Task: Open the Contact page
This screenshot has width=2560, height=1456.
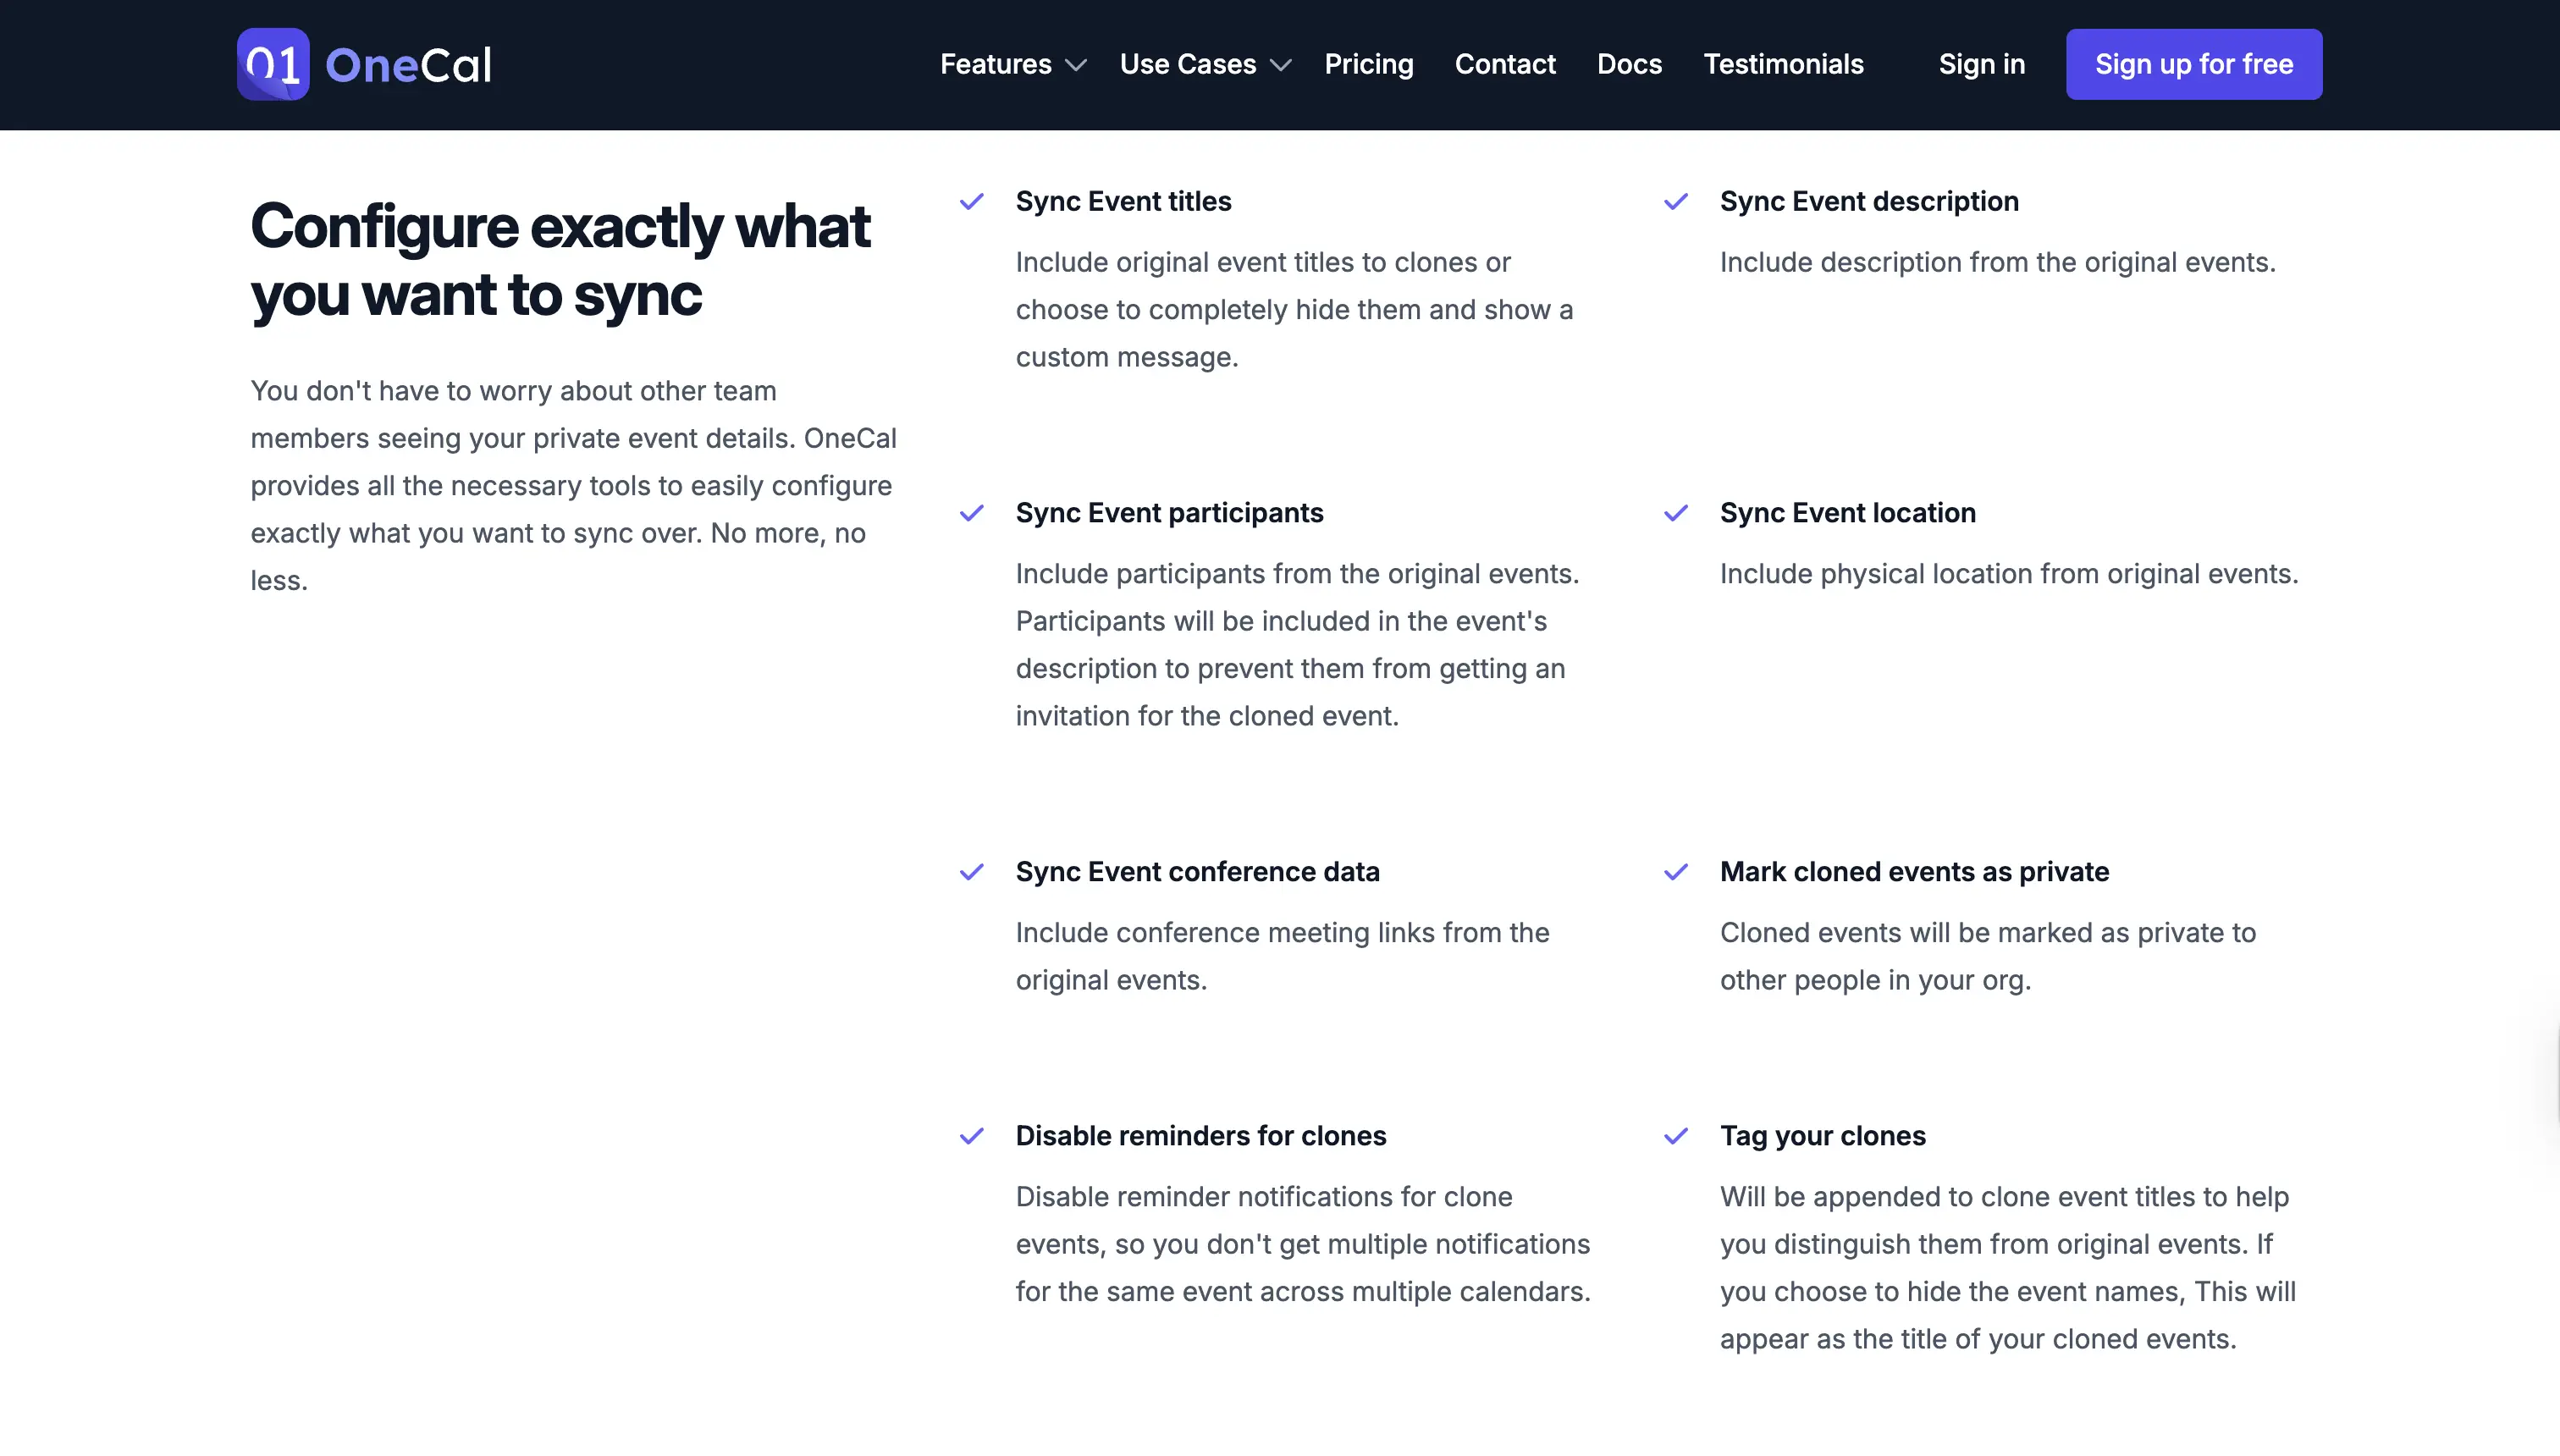Action: click(1505, 64)
